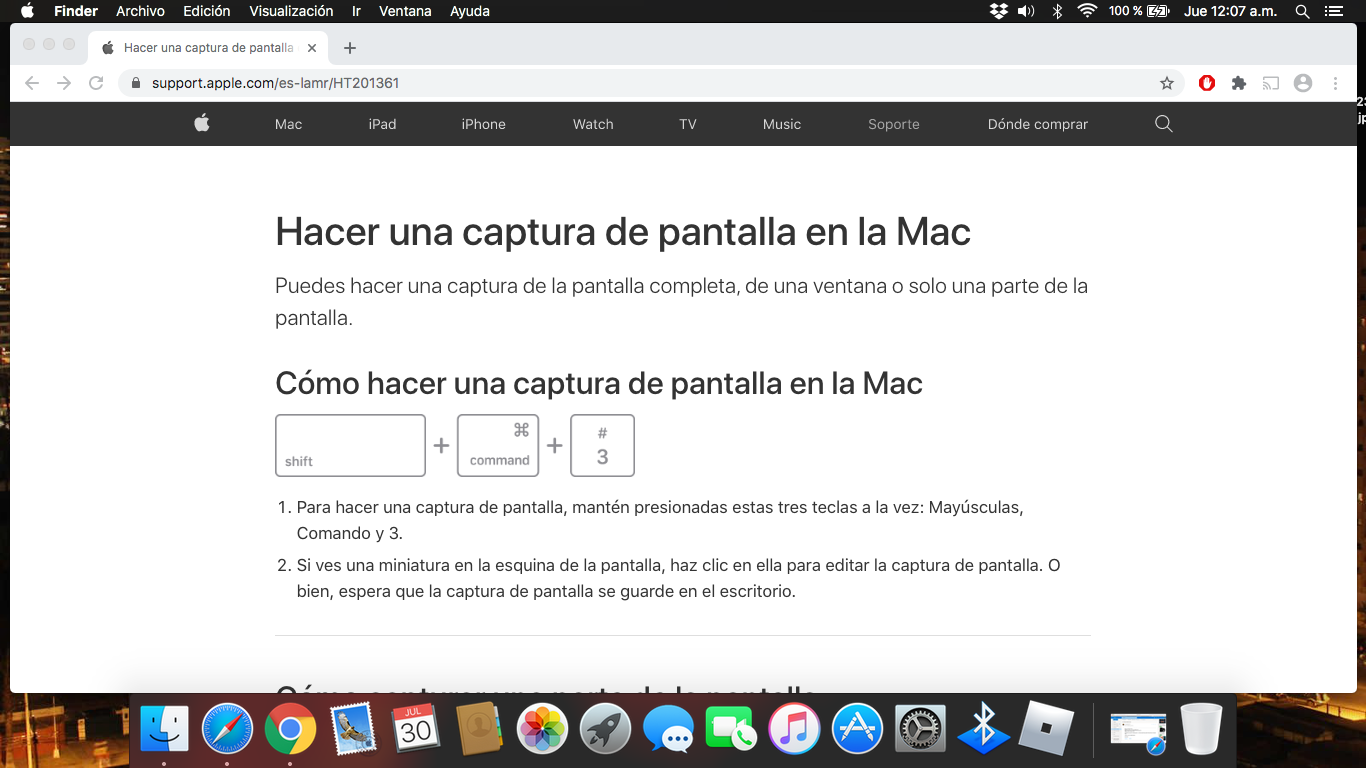Open Google Chrome in the Dock
The width and height of the screenshot is (1366, 768).
pyautogui.click(x=290, y=729)
